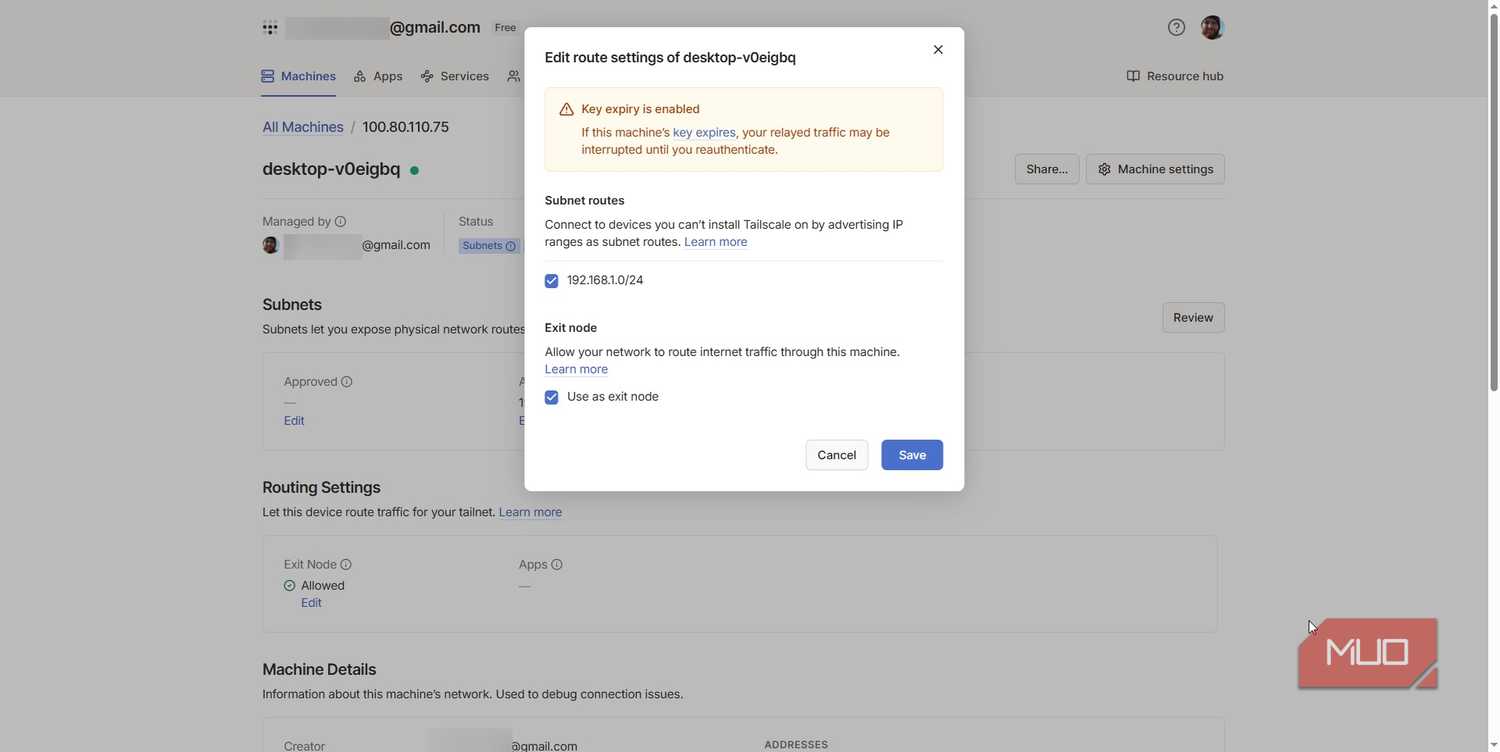Go back to All Machines breadcrumb

click(x=303, y=127)
